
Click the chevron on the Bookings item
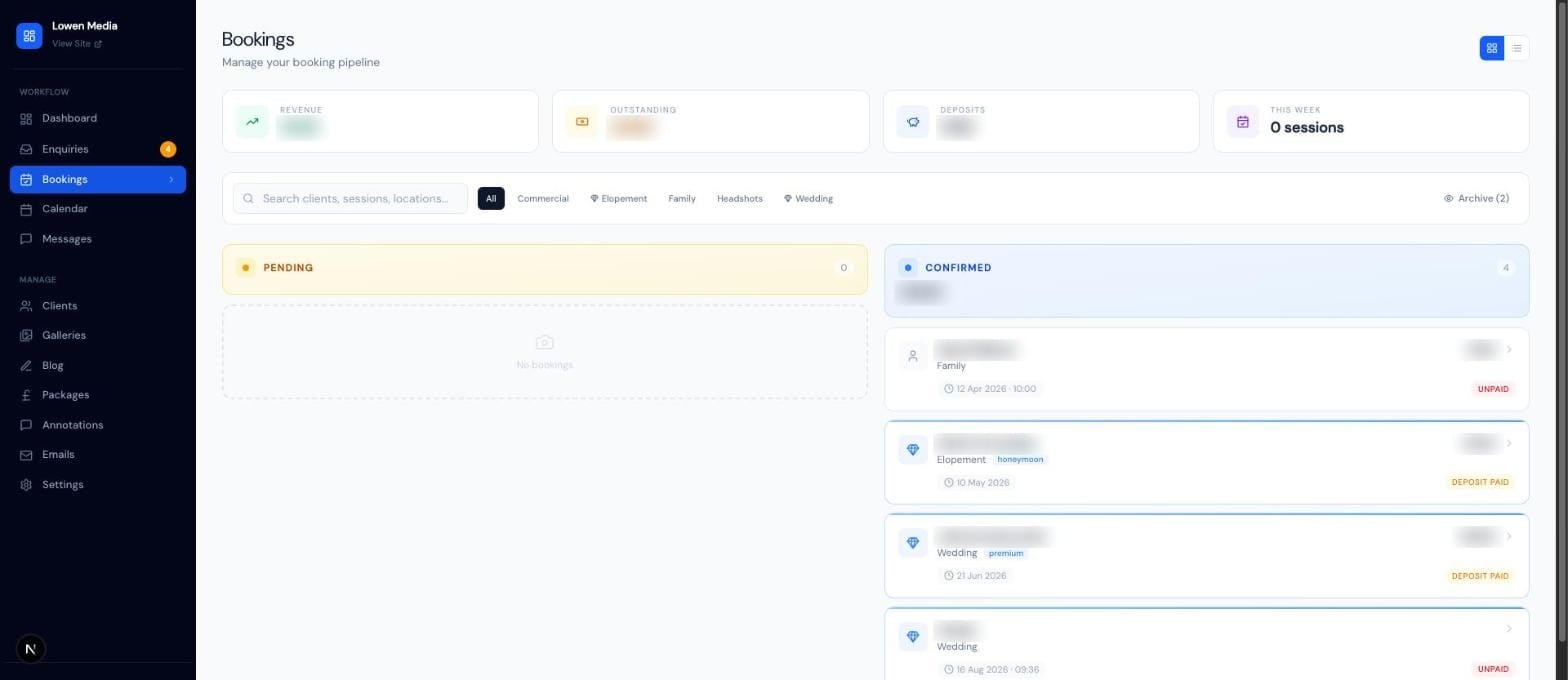coord(171,179)
